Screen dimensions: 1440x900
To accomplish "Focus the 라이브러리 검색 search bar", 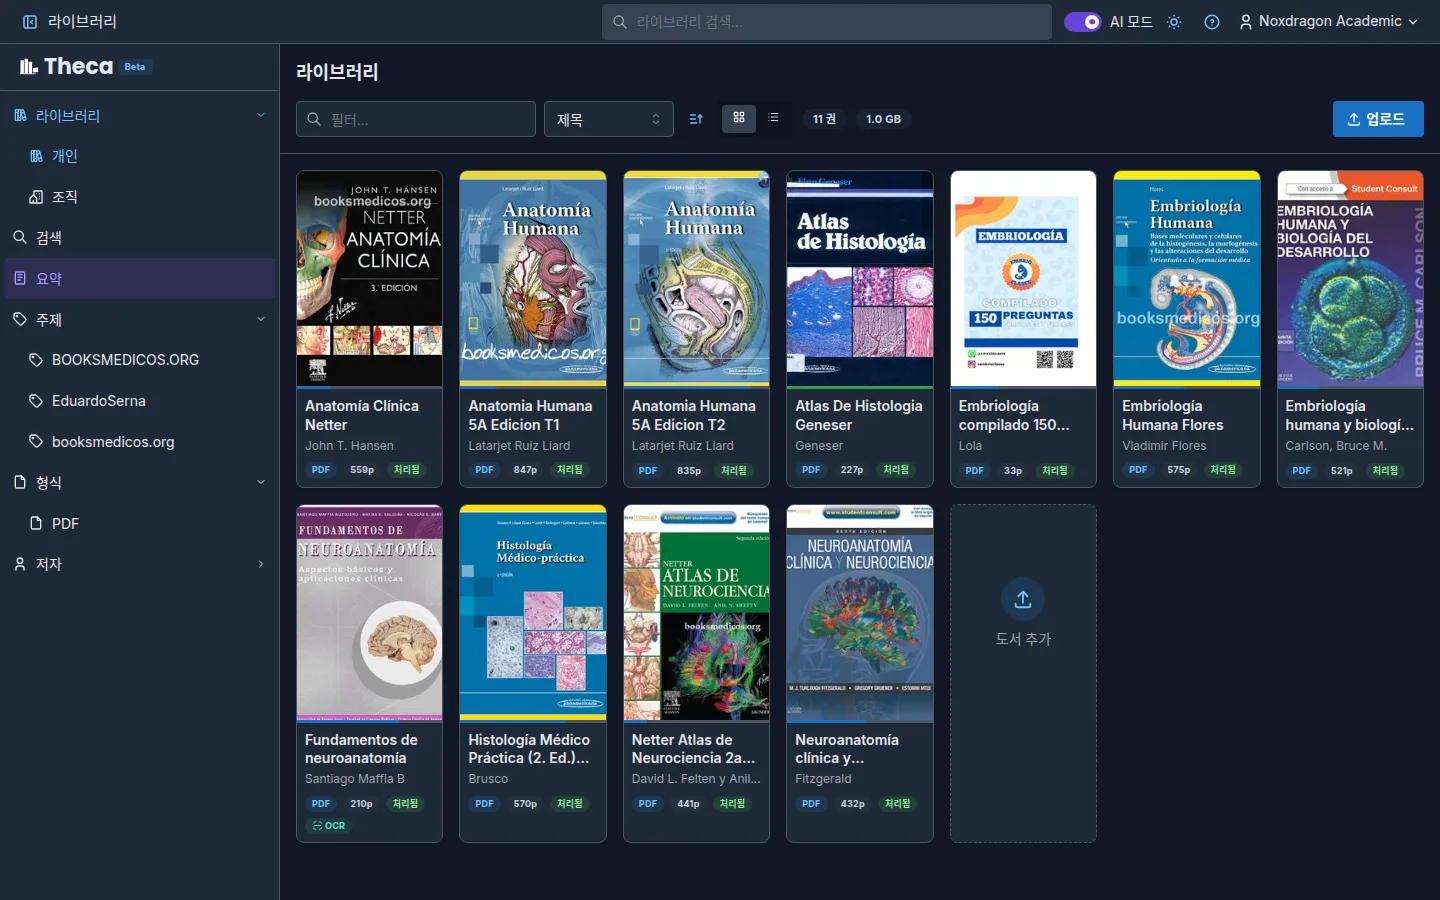I will (x=826, y=21).
